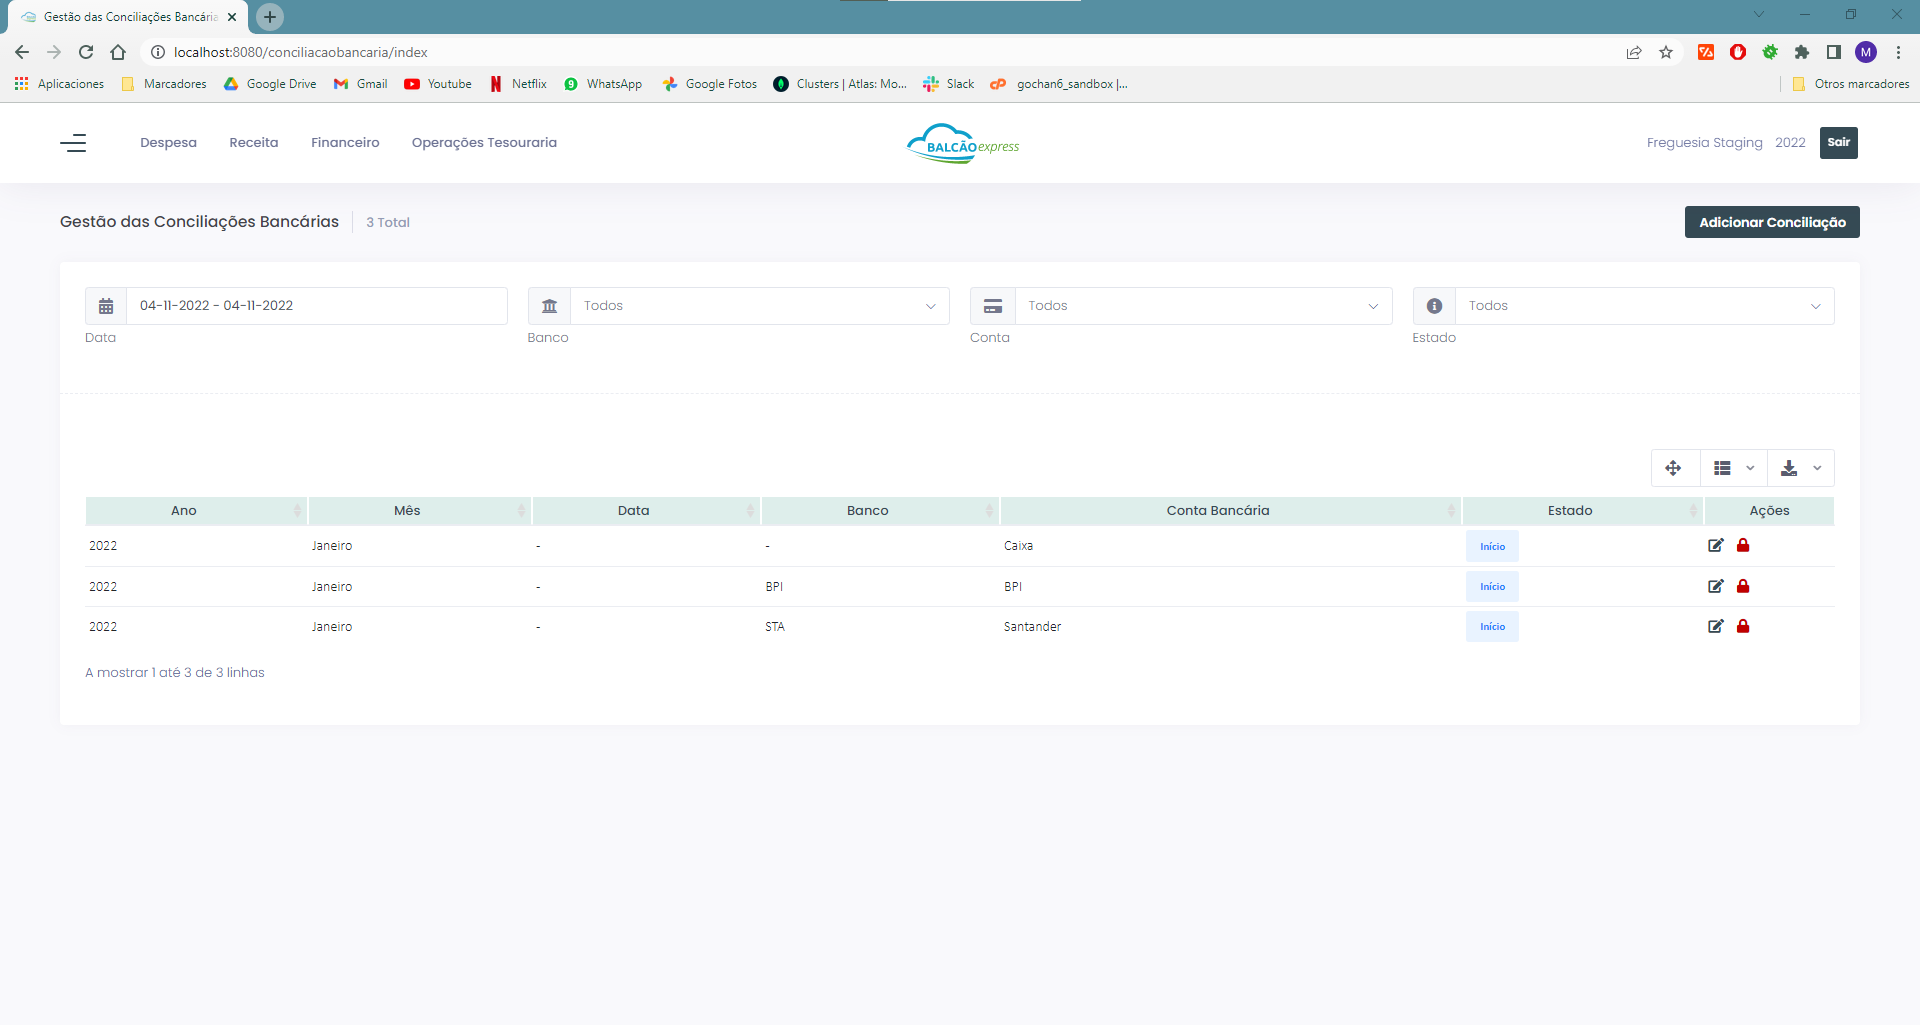
Task: Sort table by Data column
Action: [x=646, y=511]
